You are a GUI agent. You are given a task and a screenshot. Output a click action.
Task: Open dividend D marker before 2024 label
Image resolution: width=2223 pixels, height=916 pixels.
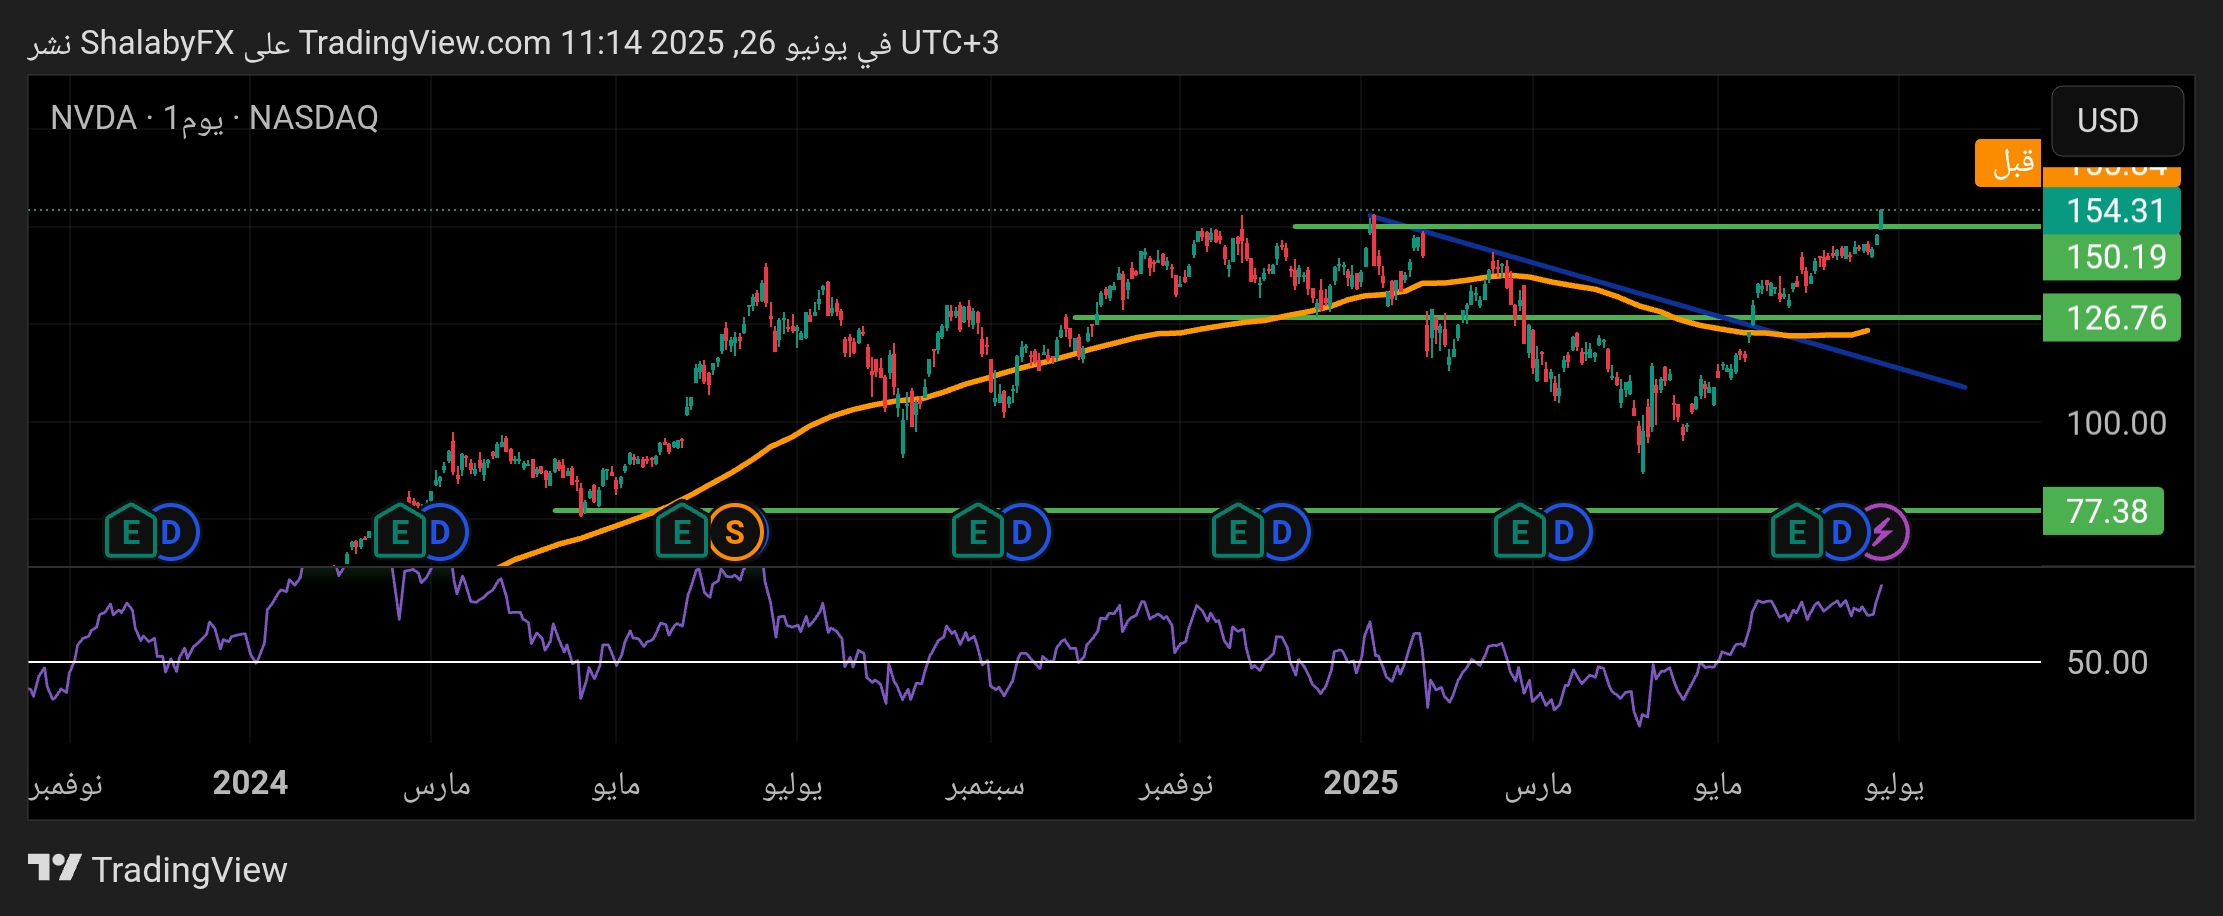point(174,532)
